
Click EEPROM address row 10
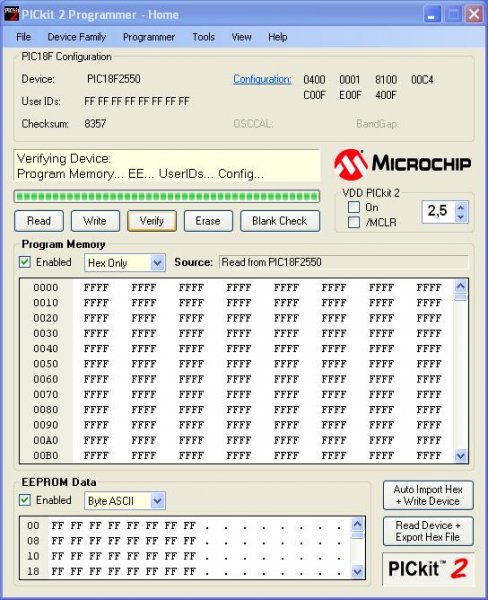(33, 556)
